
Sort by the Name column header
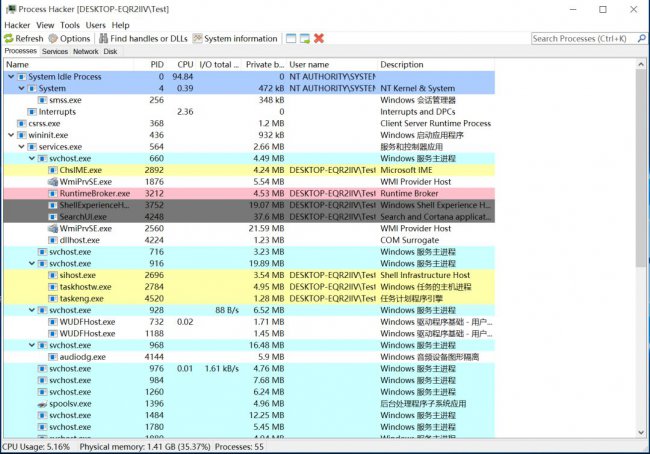click(x=68, y=65)
